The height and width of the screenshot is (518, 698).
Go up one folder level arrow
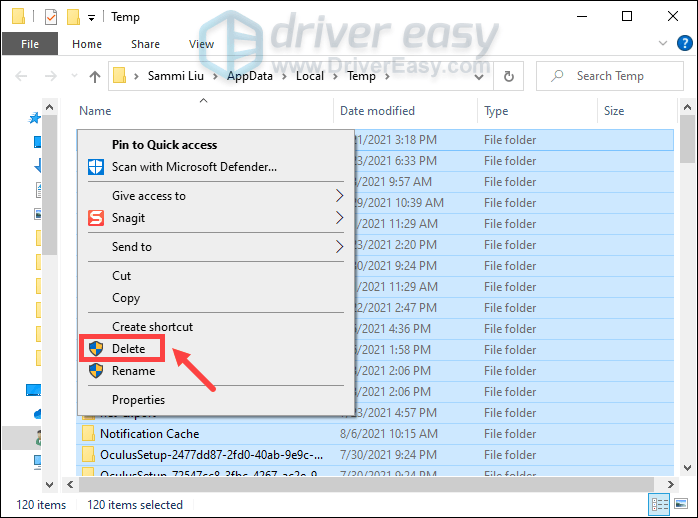click(x=94, y=77)
